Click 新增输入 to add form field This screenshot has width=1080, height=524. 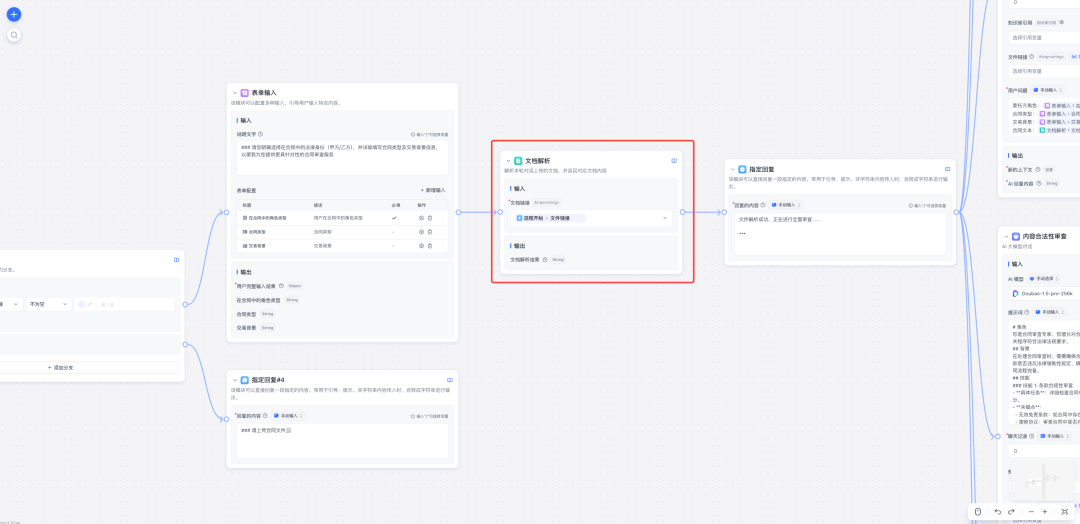click(433, 190)
